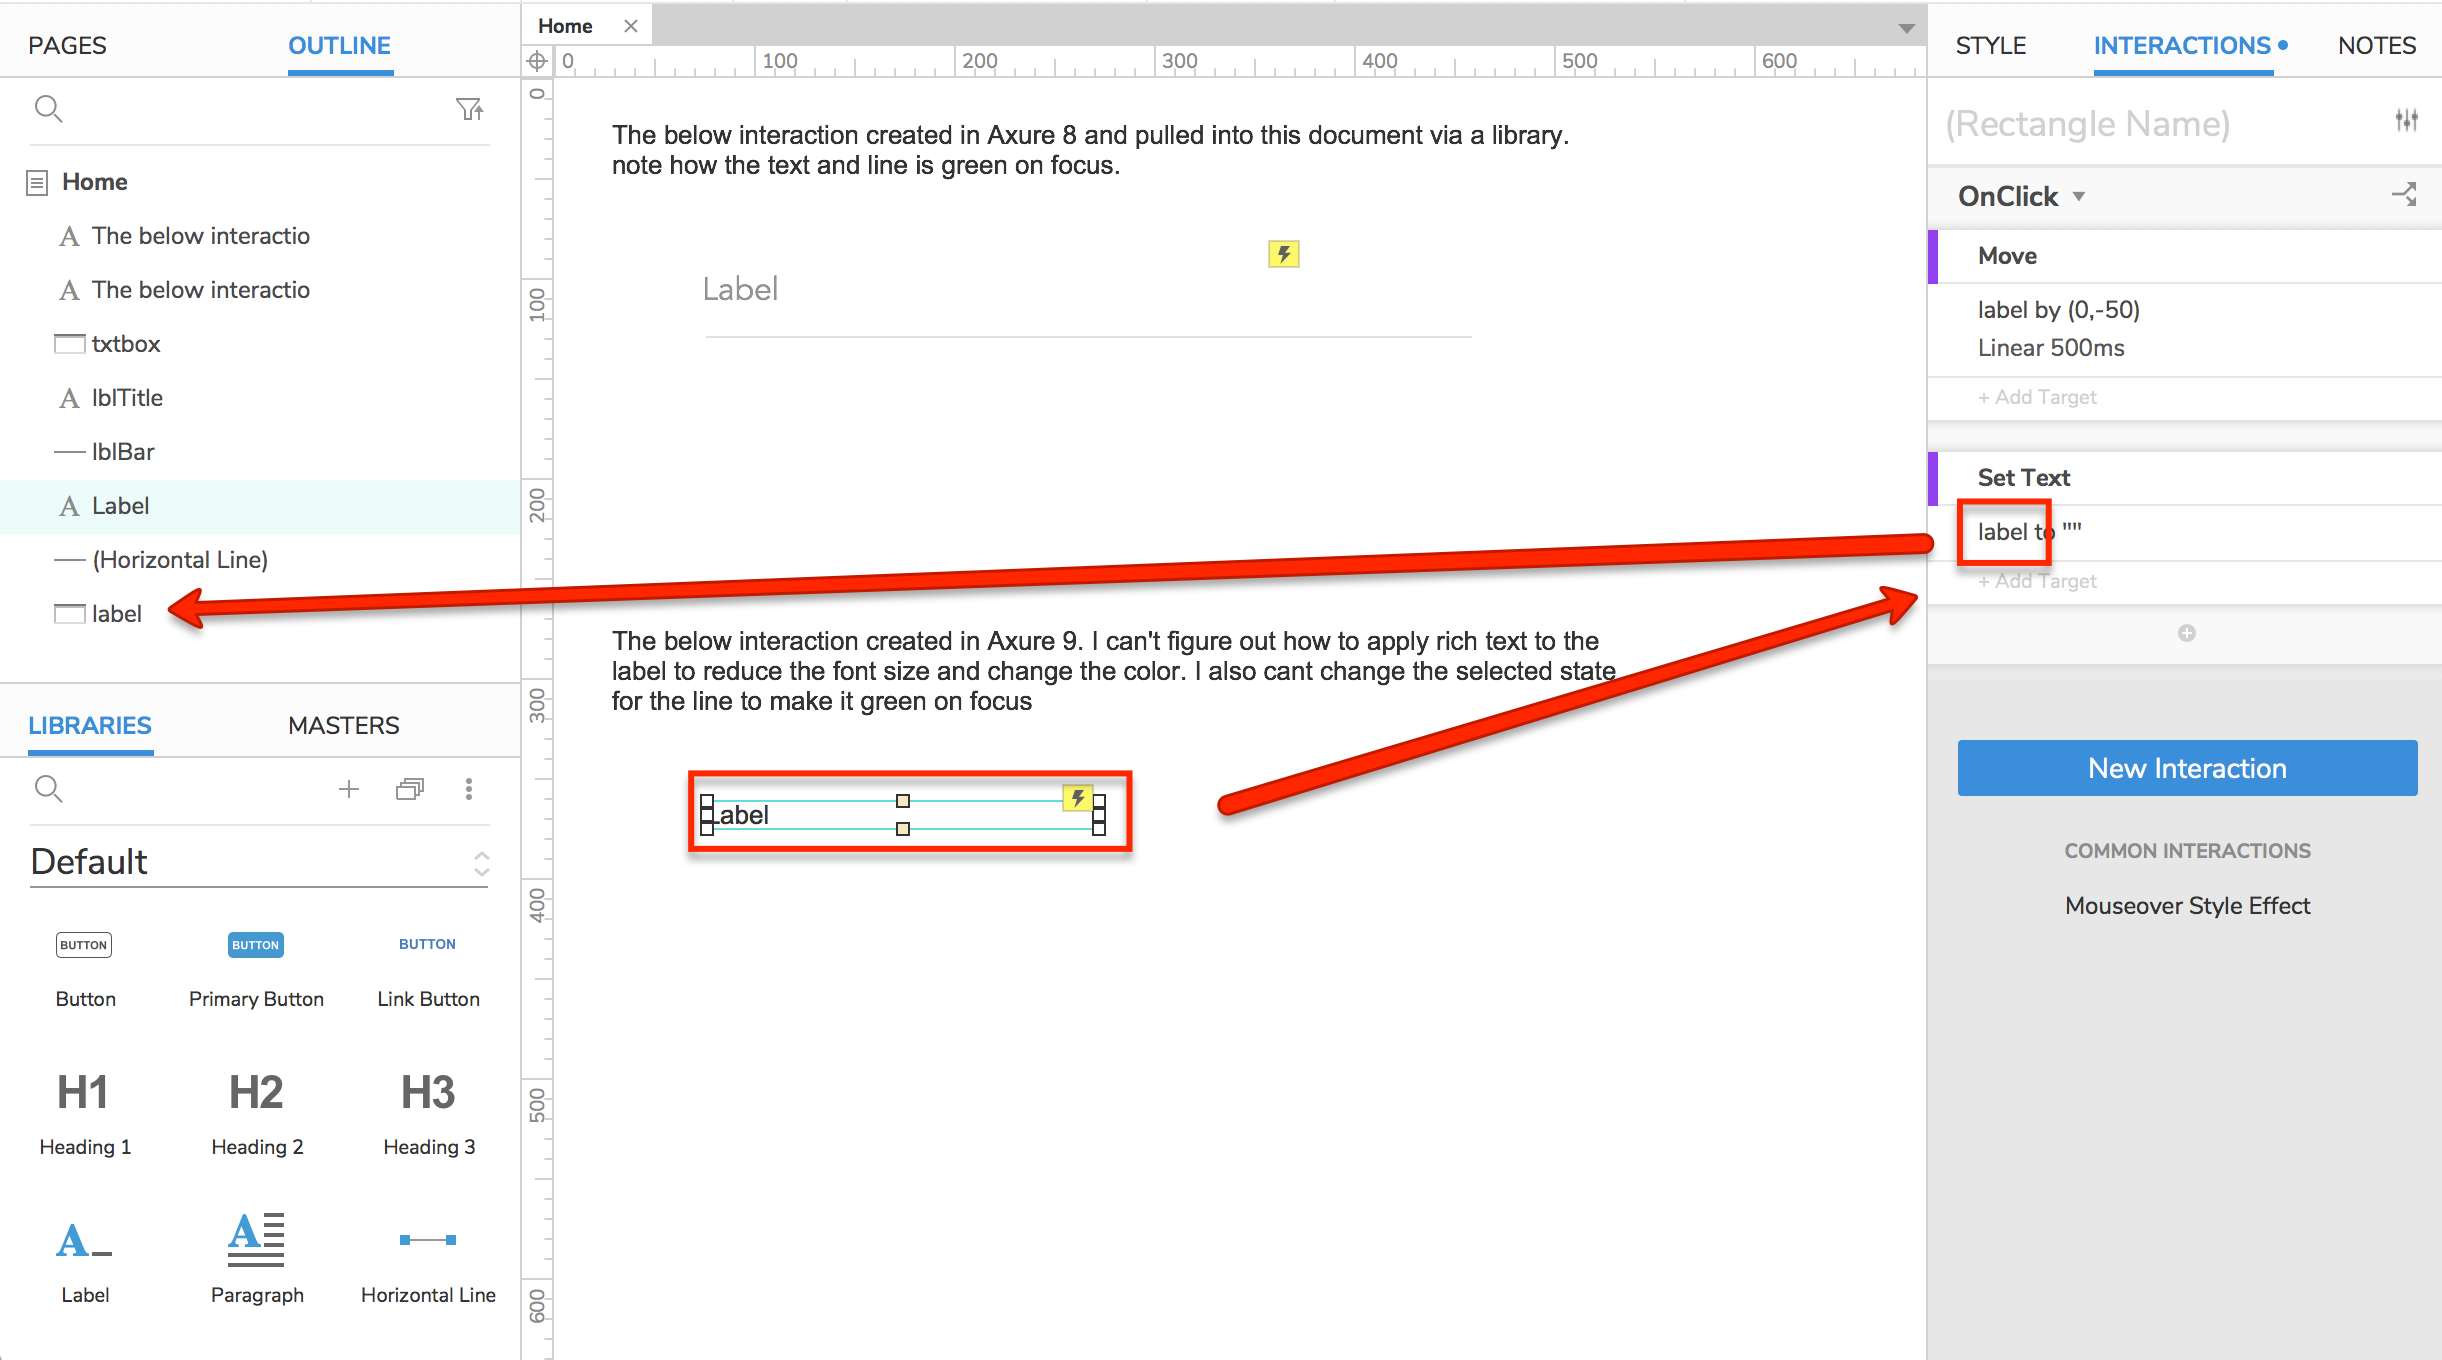2442x1360 pixels.
Task: Open the Libraries kebab menu
Action: pos(468,789)
